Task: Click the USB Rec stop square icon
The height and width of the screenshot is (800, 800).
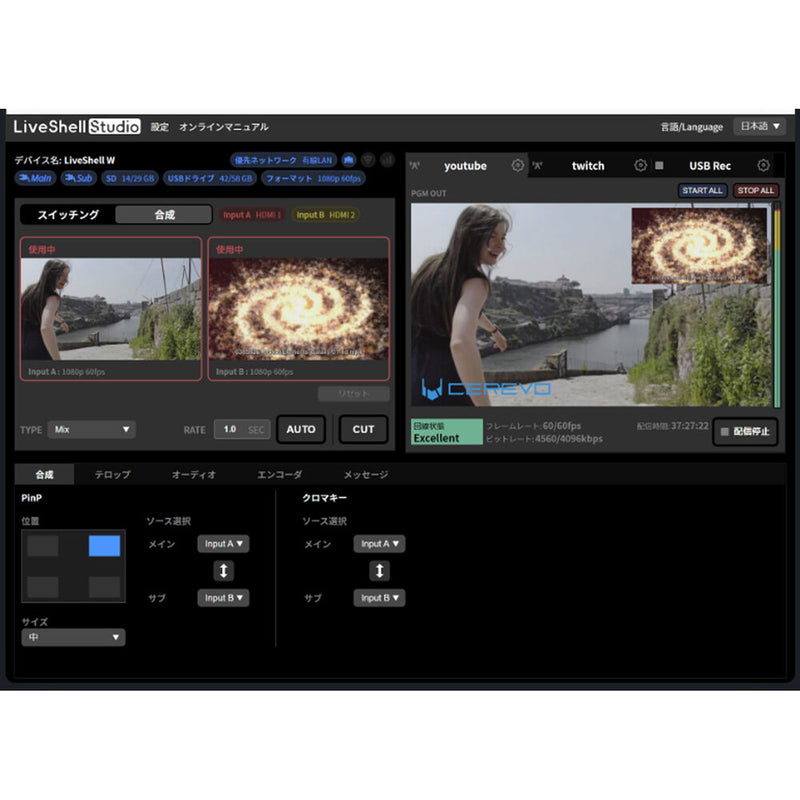Action: [x=660, y=166]
